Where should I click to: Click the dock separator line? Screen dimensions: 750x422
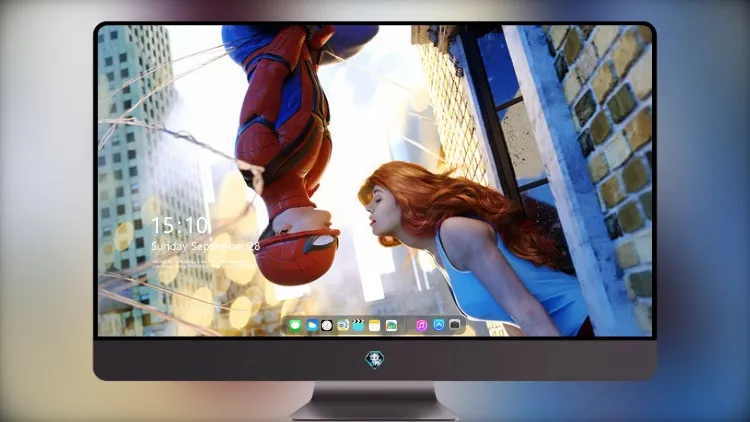click(407, 326)
